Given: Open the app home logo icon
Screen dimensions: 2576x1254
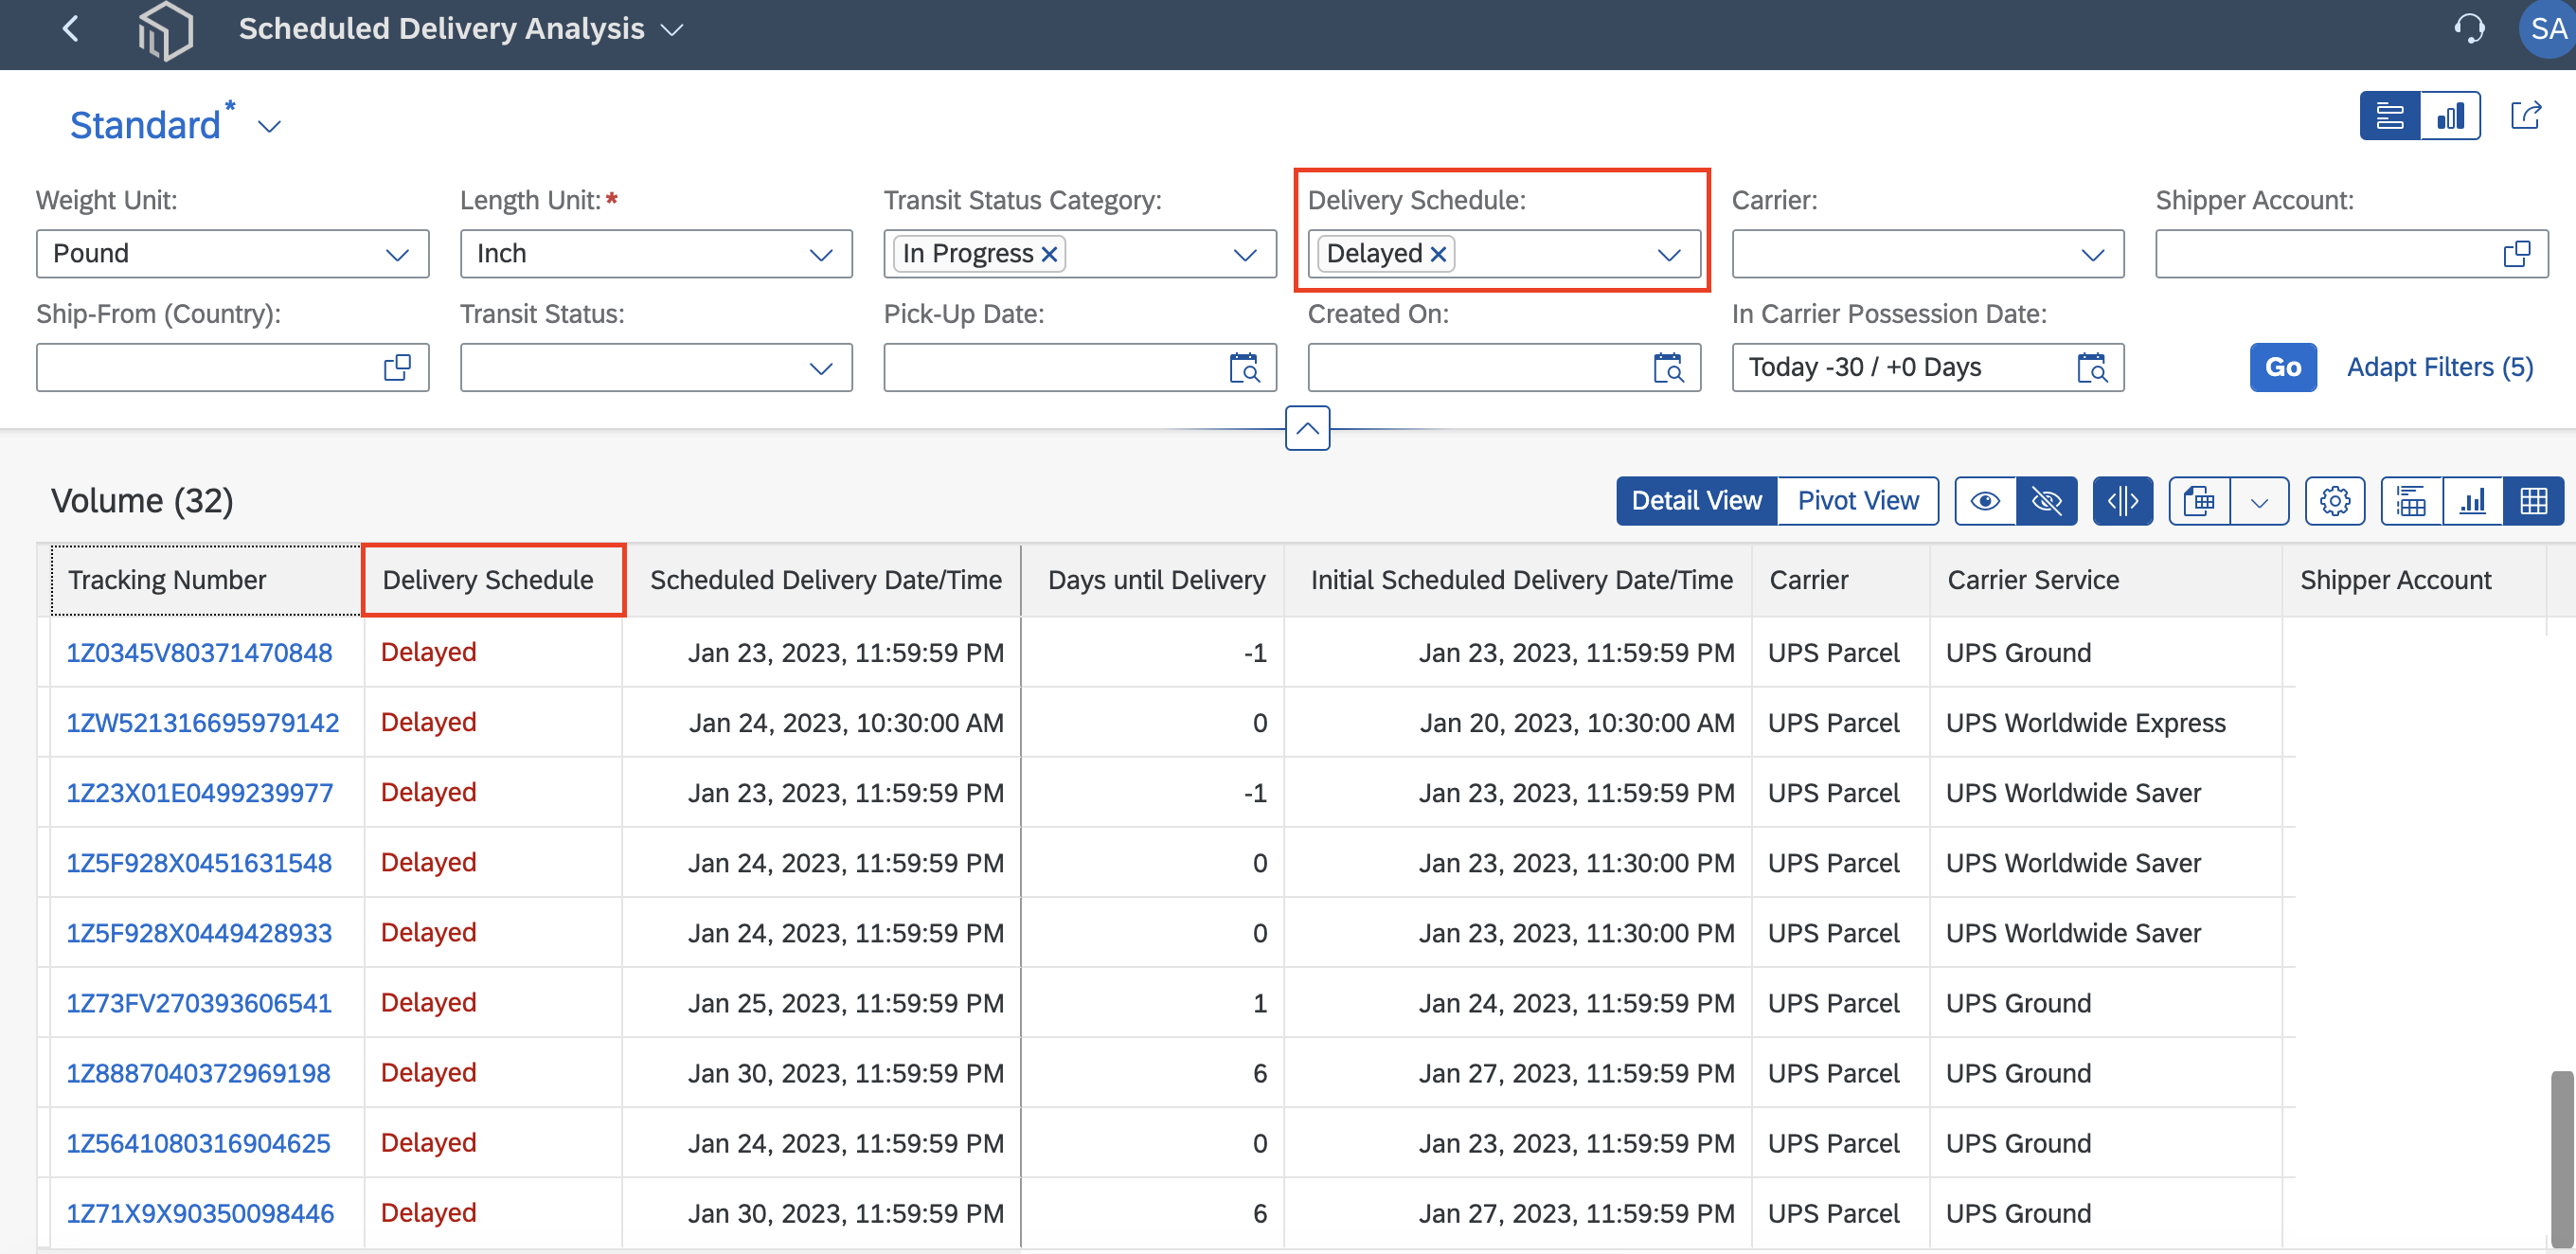Looking at the screenshot, I should click(x=165, y=30).
